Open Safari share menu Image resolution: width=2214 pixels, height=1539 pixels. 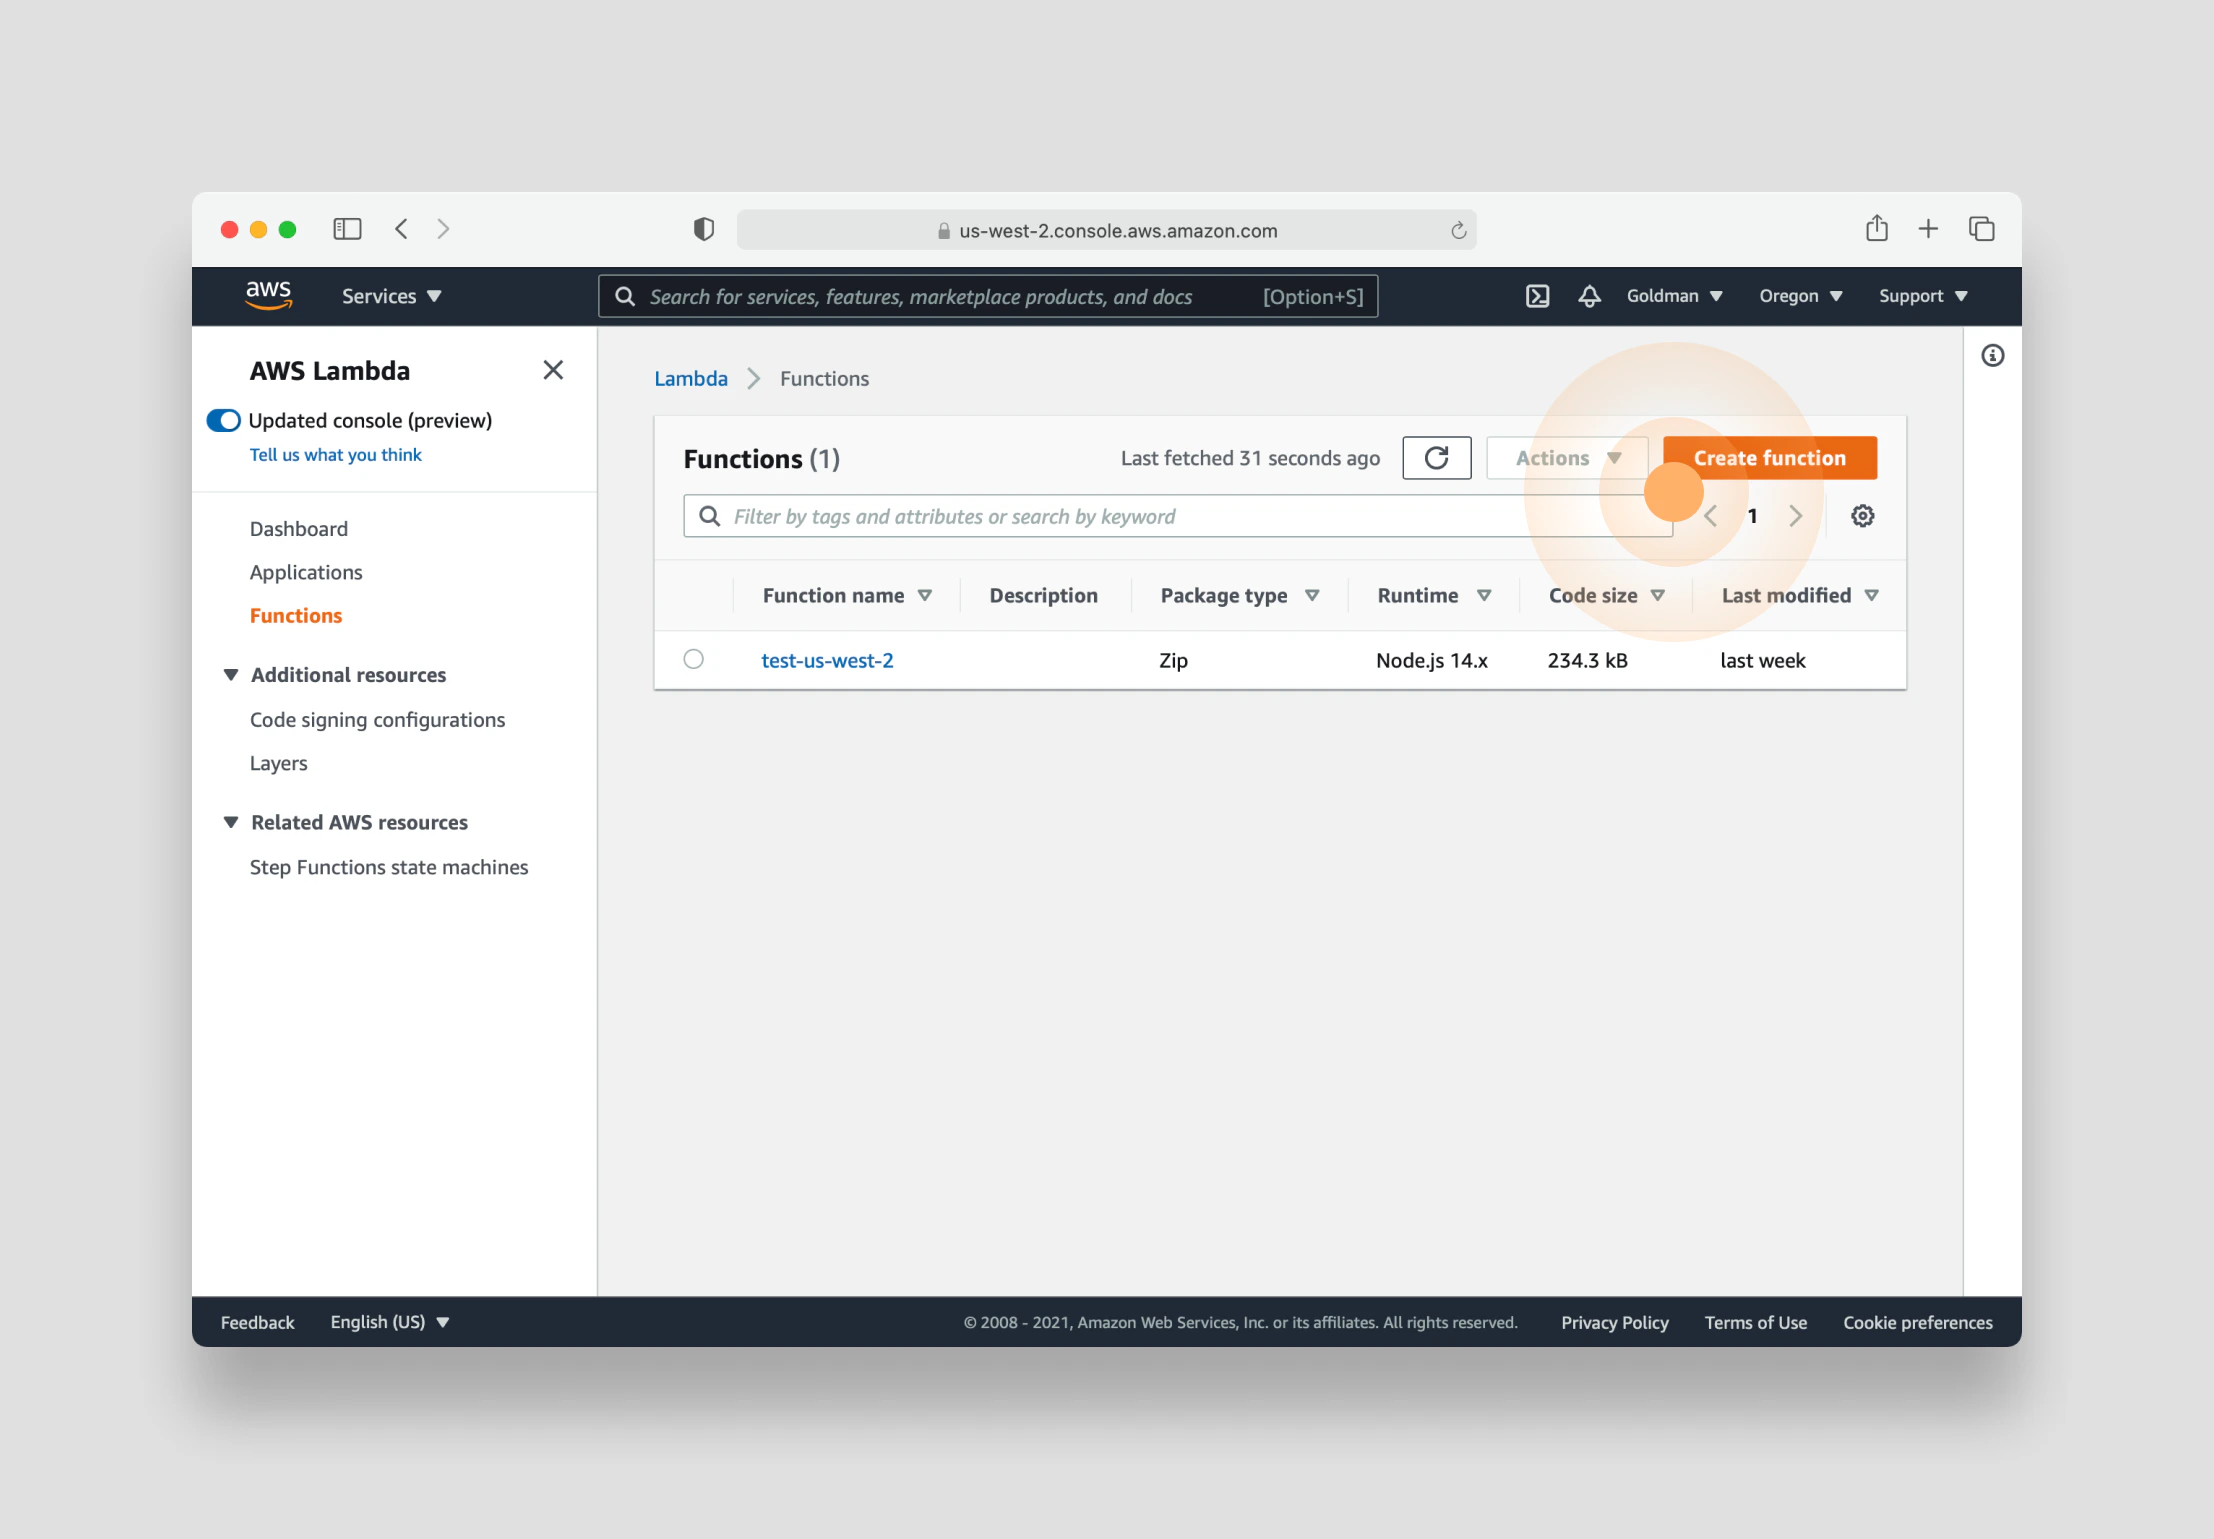click(x=1876, y=229)
